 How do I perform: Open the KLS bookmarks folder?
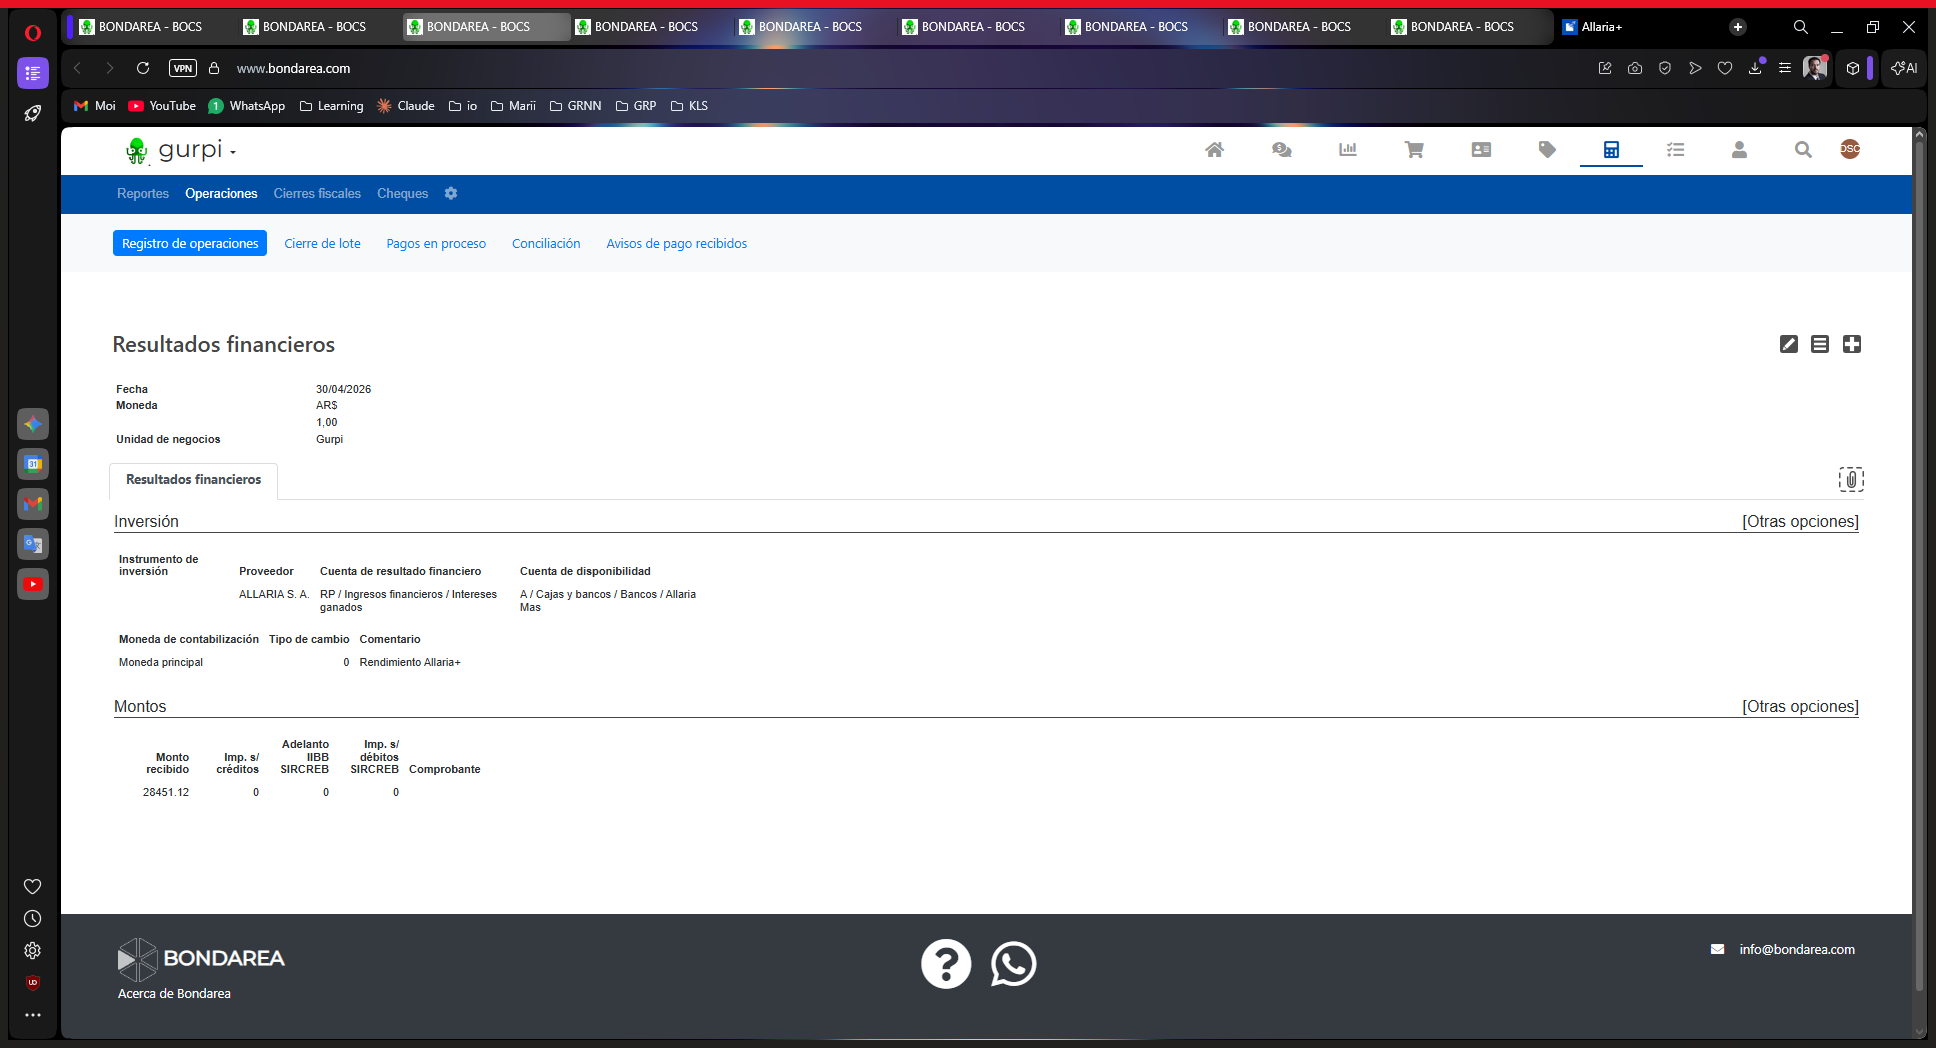689,106
